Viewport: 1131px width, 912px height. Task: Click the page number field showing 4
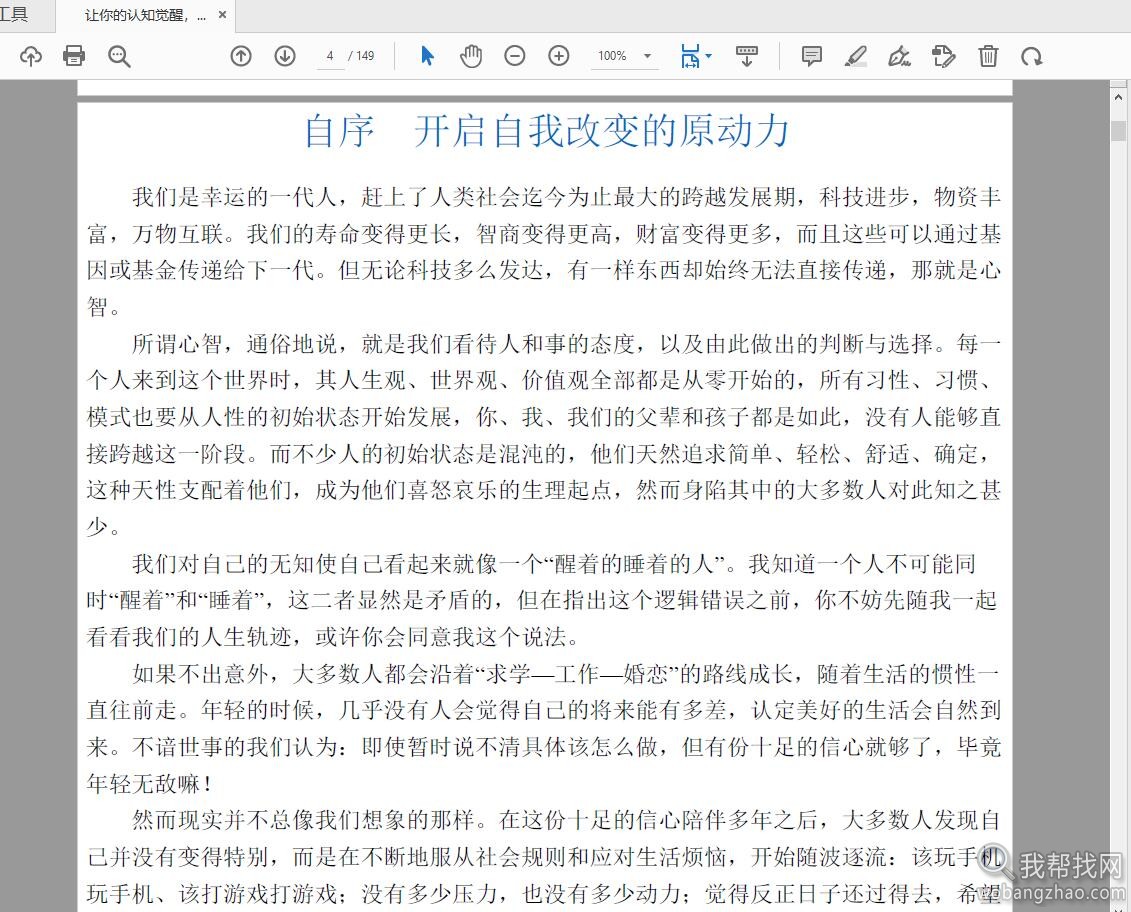tap(330, 56)
